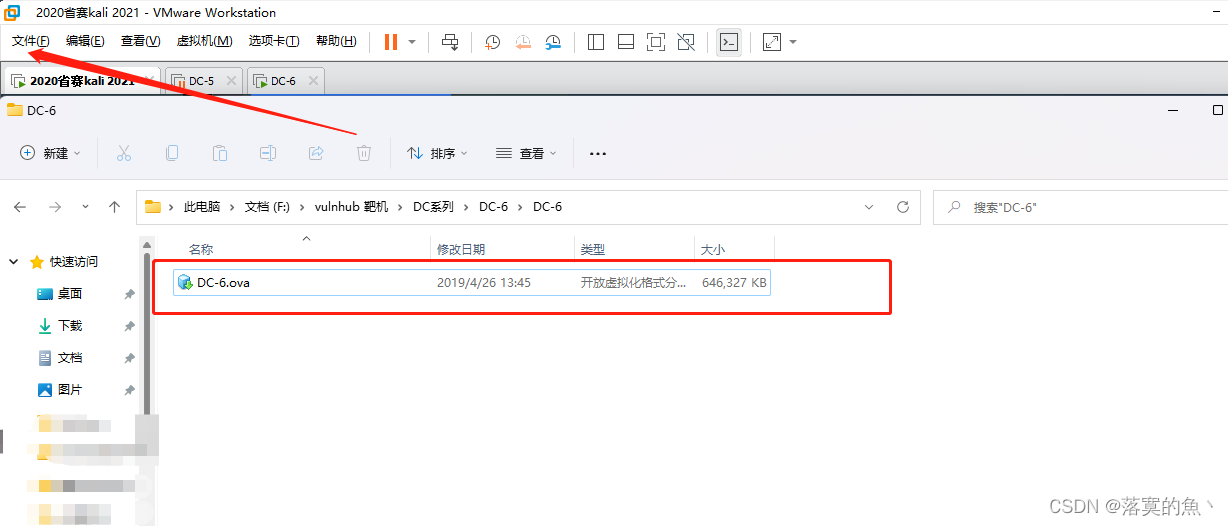
Task: Close the DC-5 tab
Action: click(x=231, y=81)
